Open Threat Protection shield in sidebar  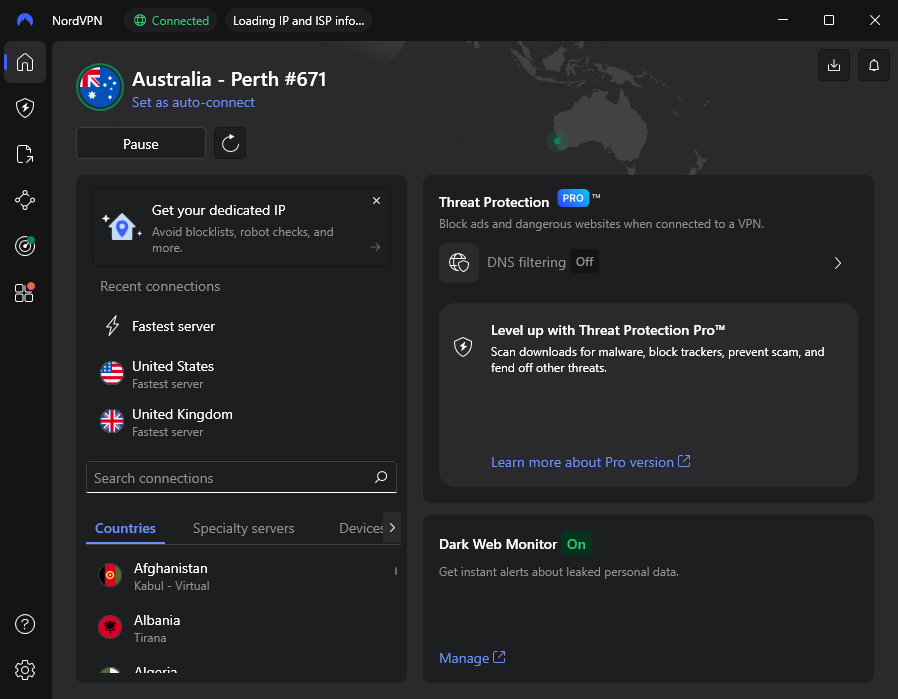(25, 108)
